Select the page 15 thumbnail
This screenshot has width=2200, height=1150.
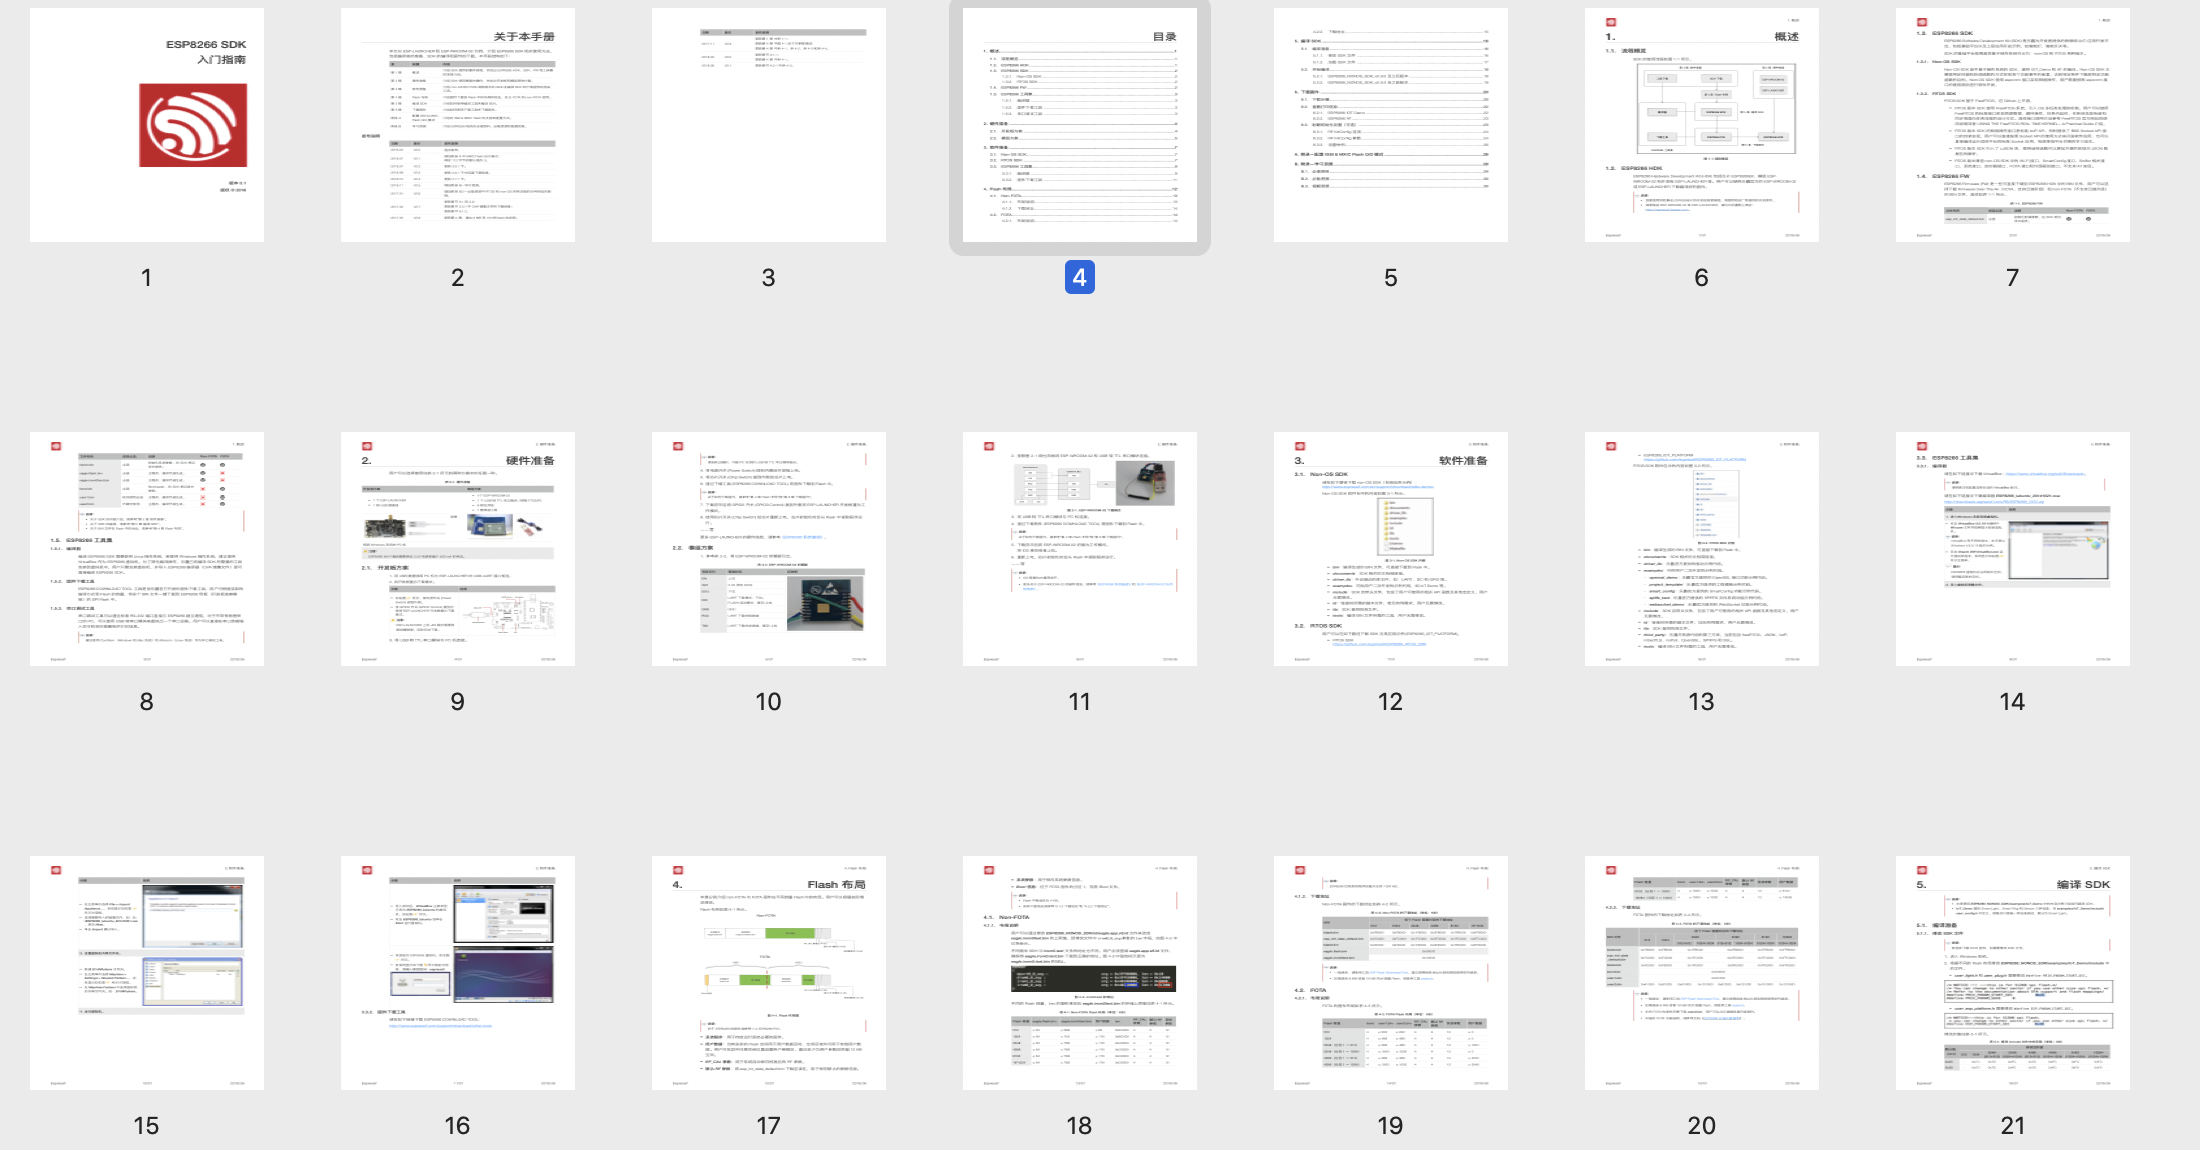pyautogui.click(x=147, y=973)
